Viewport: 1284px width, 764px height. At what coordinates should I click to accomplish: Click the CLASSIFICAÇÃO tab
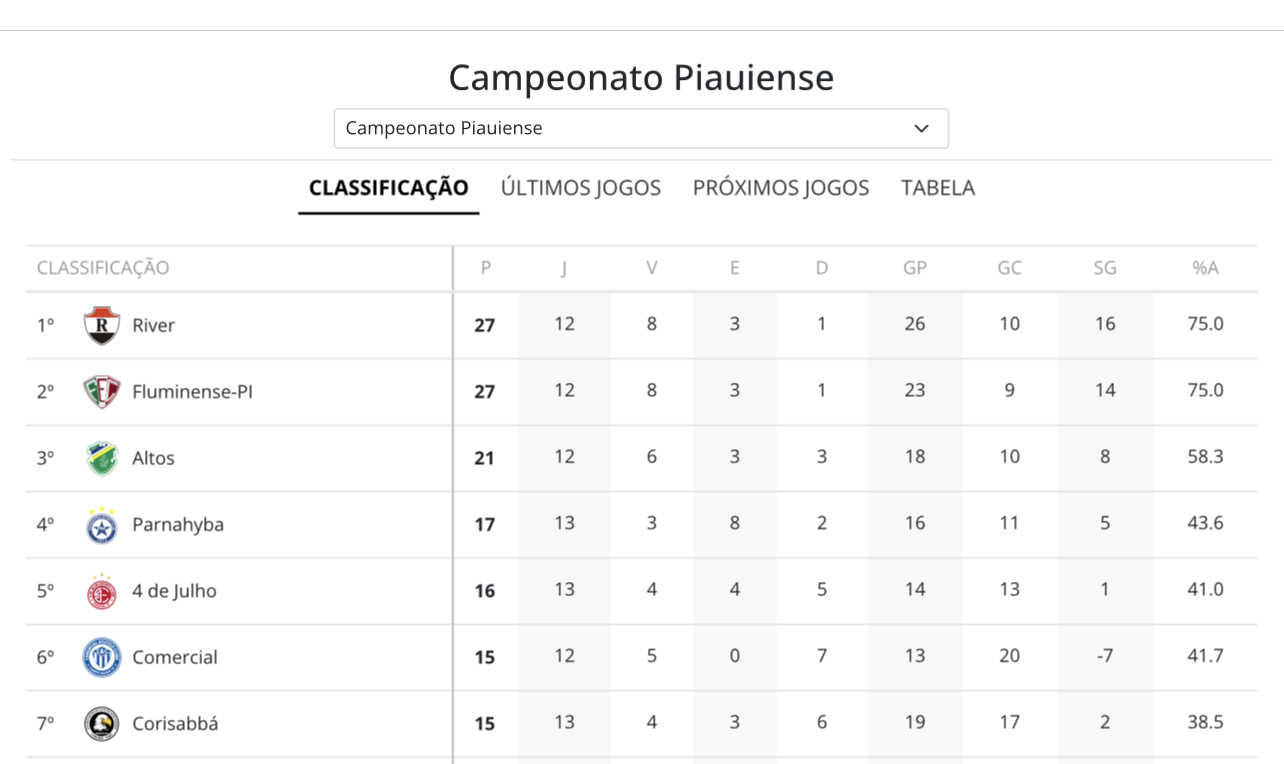[389, 188]
